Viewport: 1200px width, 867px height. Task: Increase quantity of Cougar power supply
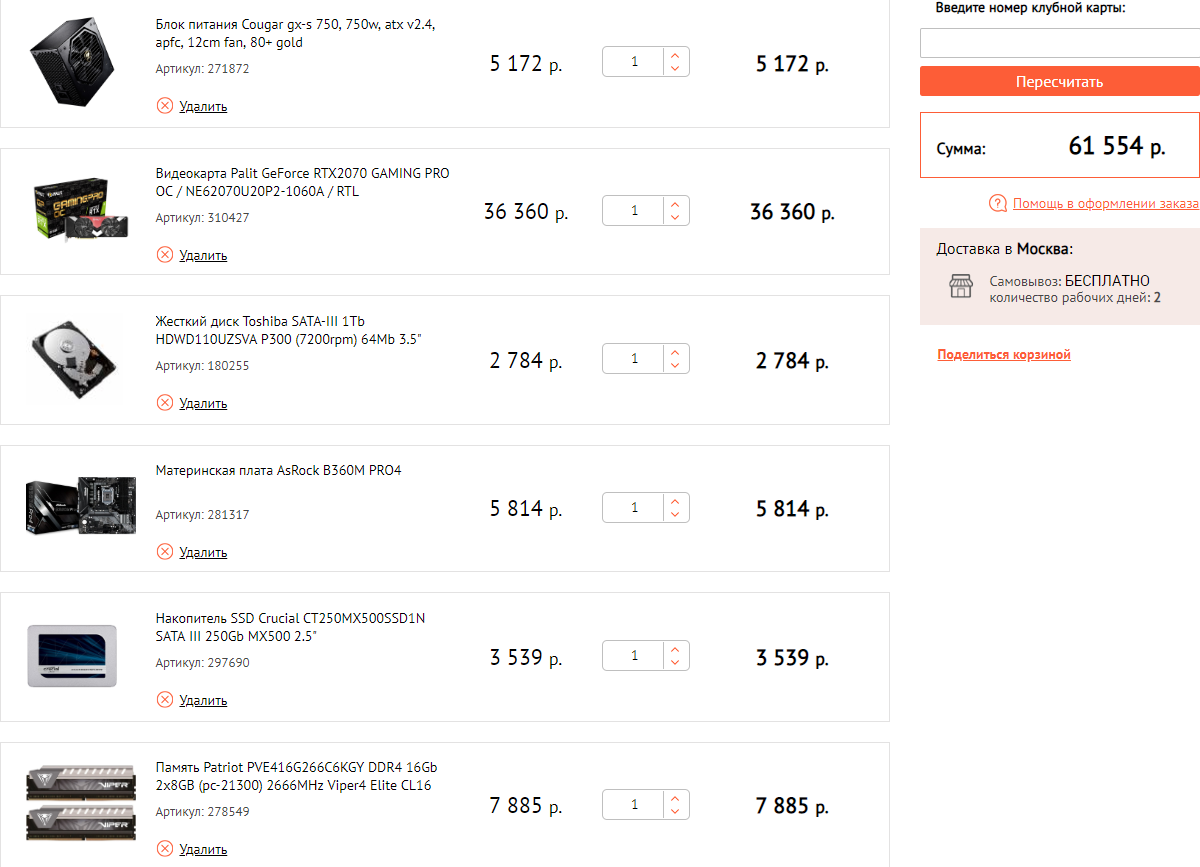[x=675, y=56]
